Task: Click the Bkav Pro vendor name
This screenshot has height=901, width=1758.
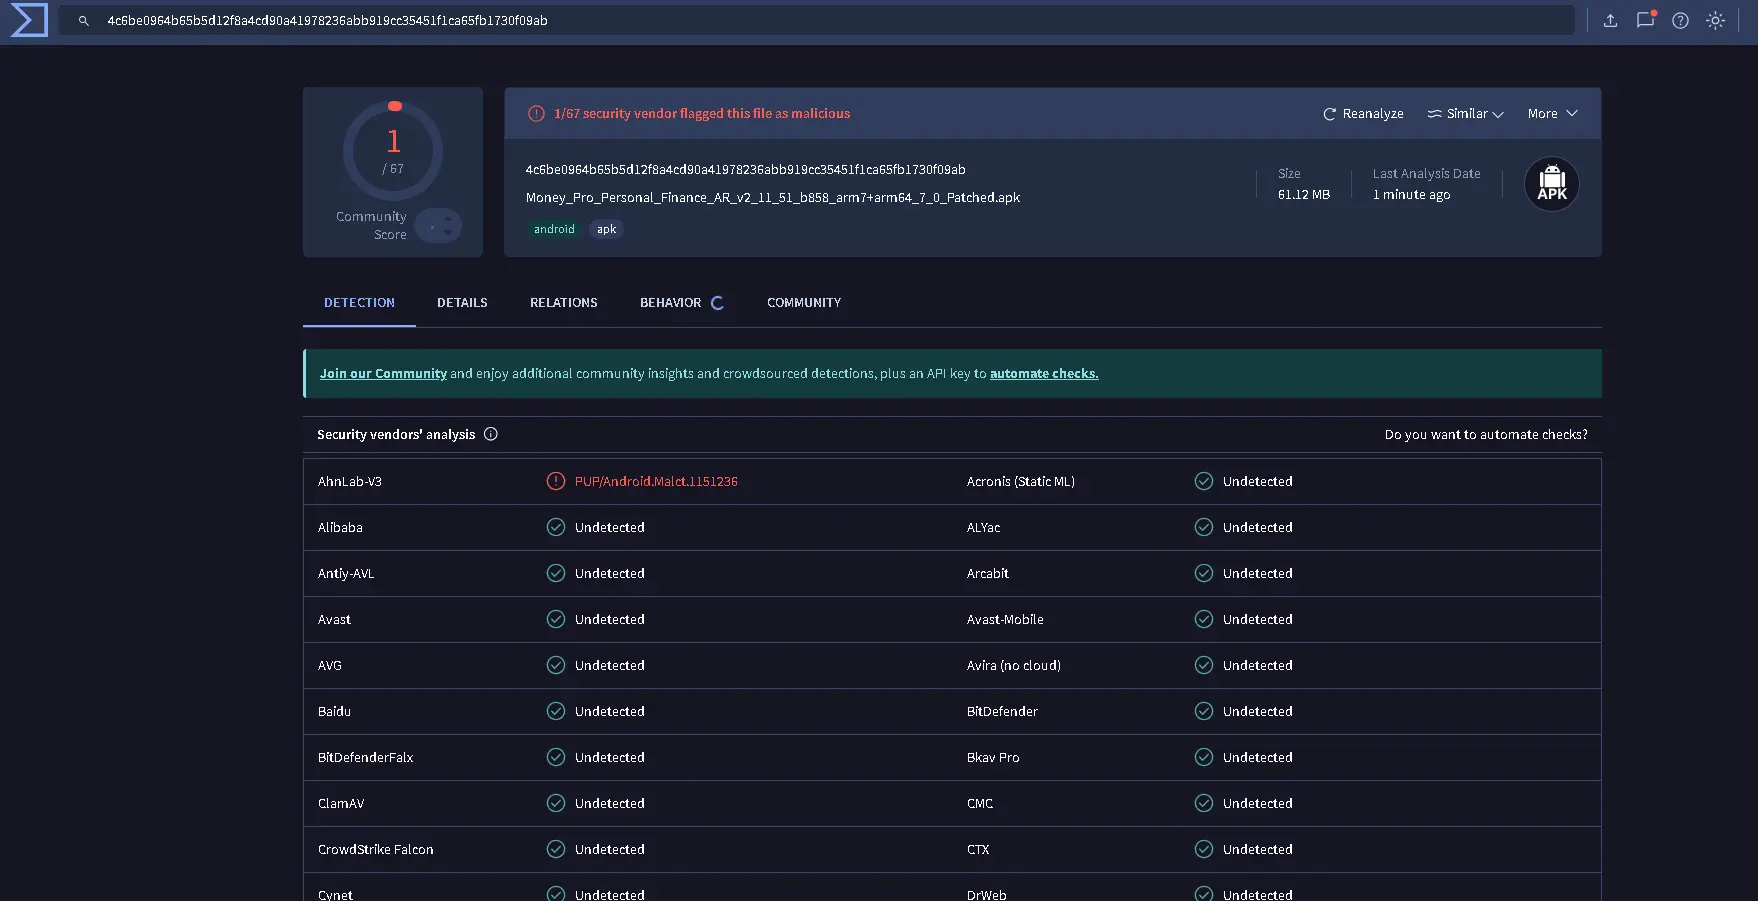Action: (993, 758)
